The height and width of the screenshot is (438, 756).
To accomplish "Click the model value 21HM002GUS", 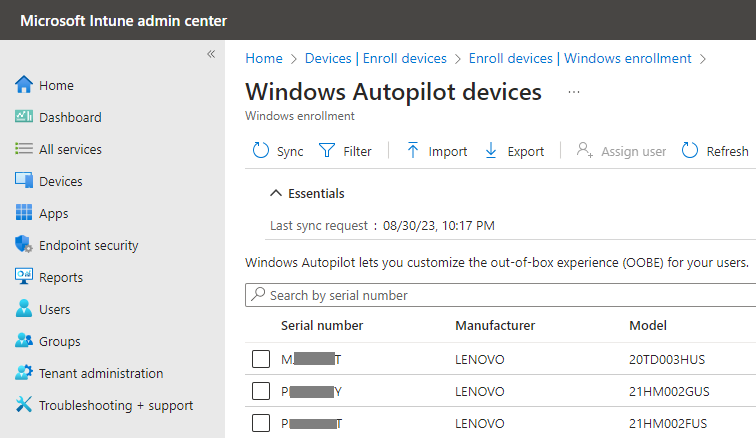I will click(669, 392).
